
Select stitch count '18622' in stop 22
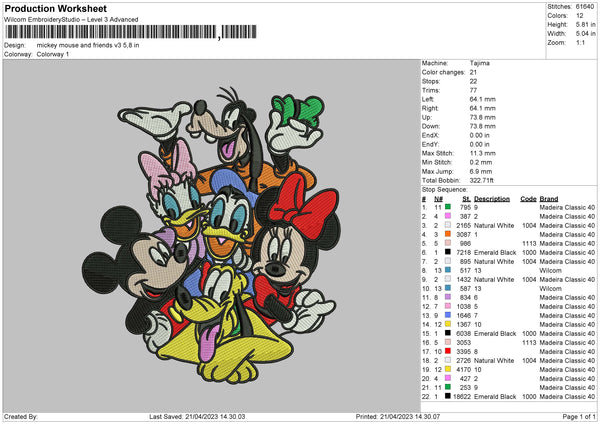(462, 397)
